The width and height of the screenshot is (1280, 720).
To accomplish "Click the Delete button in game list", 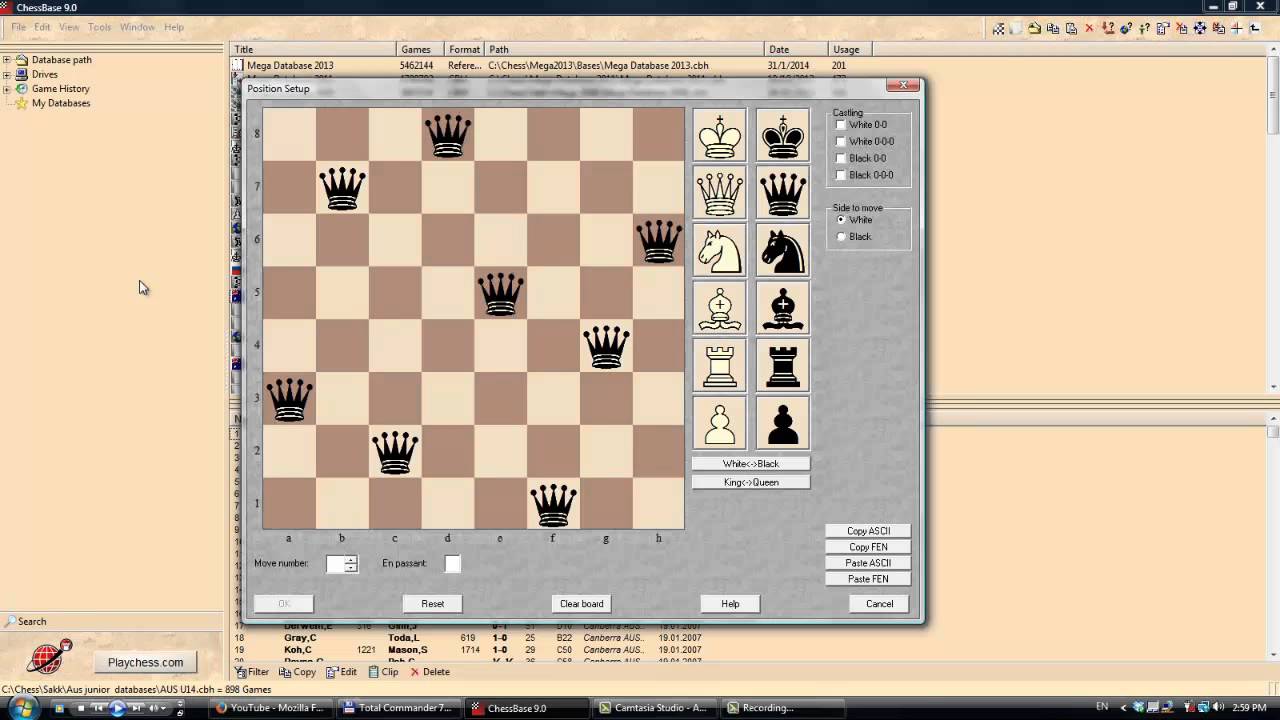I will click(x=430, y=672).
